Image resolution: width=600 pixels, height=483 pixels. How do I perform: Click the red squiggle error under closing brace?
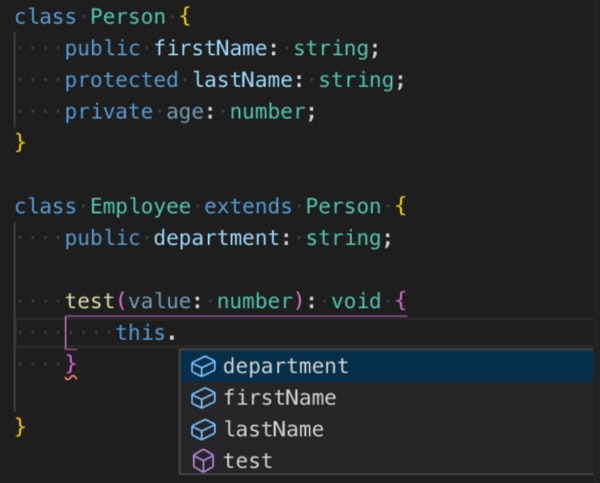(x=71, y=378)
